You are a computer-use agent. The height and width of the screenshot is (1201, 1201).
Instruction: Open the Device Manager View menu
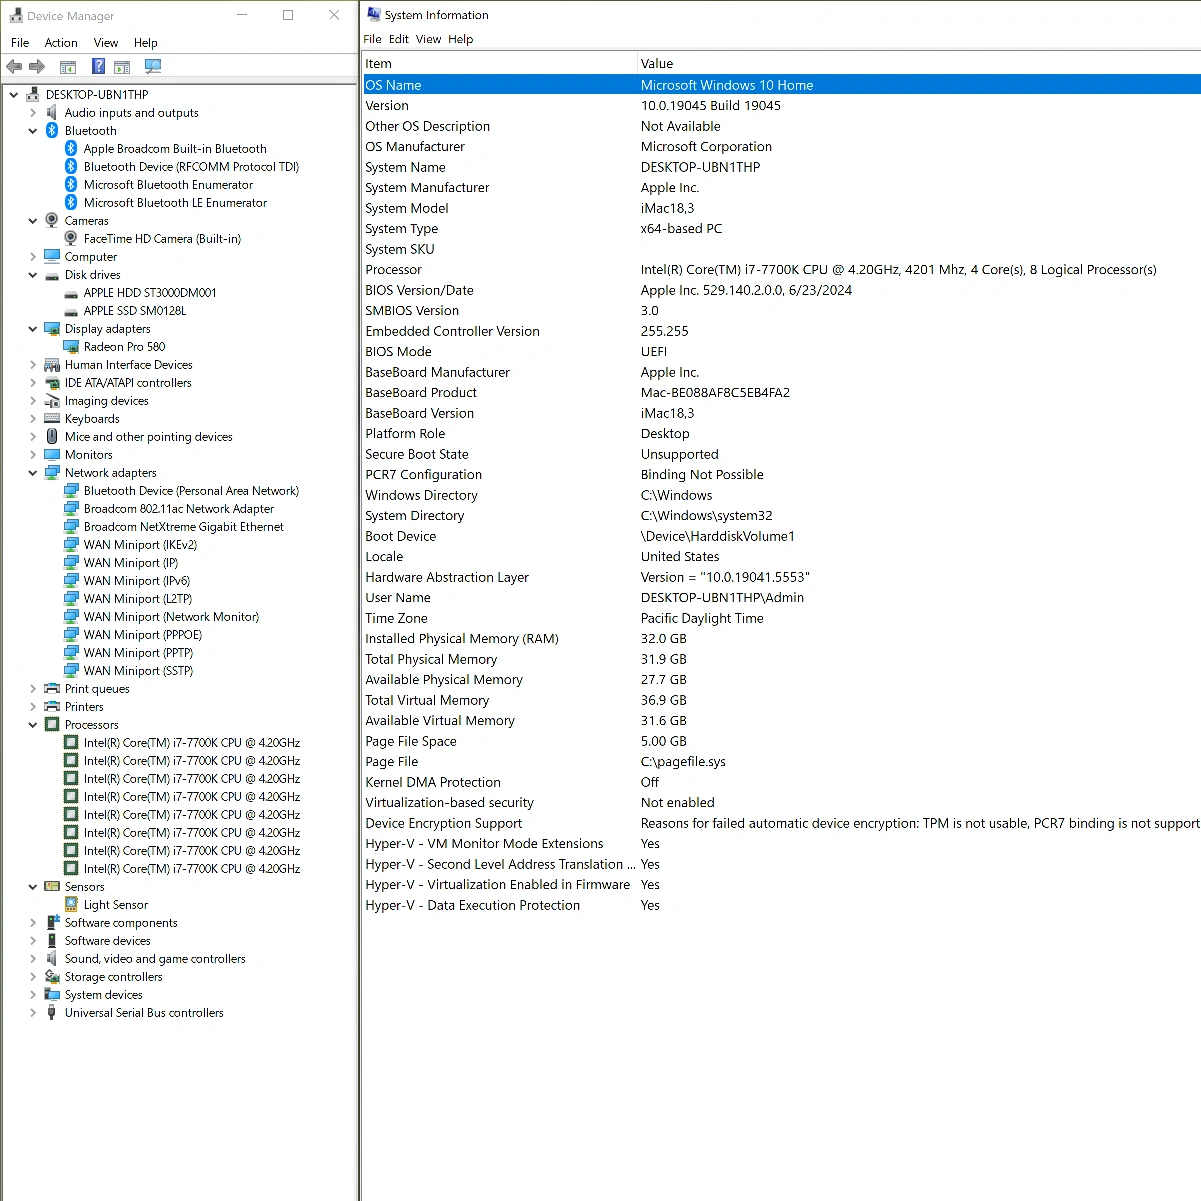click(106, 43)
